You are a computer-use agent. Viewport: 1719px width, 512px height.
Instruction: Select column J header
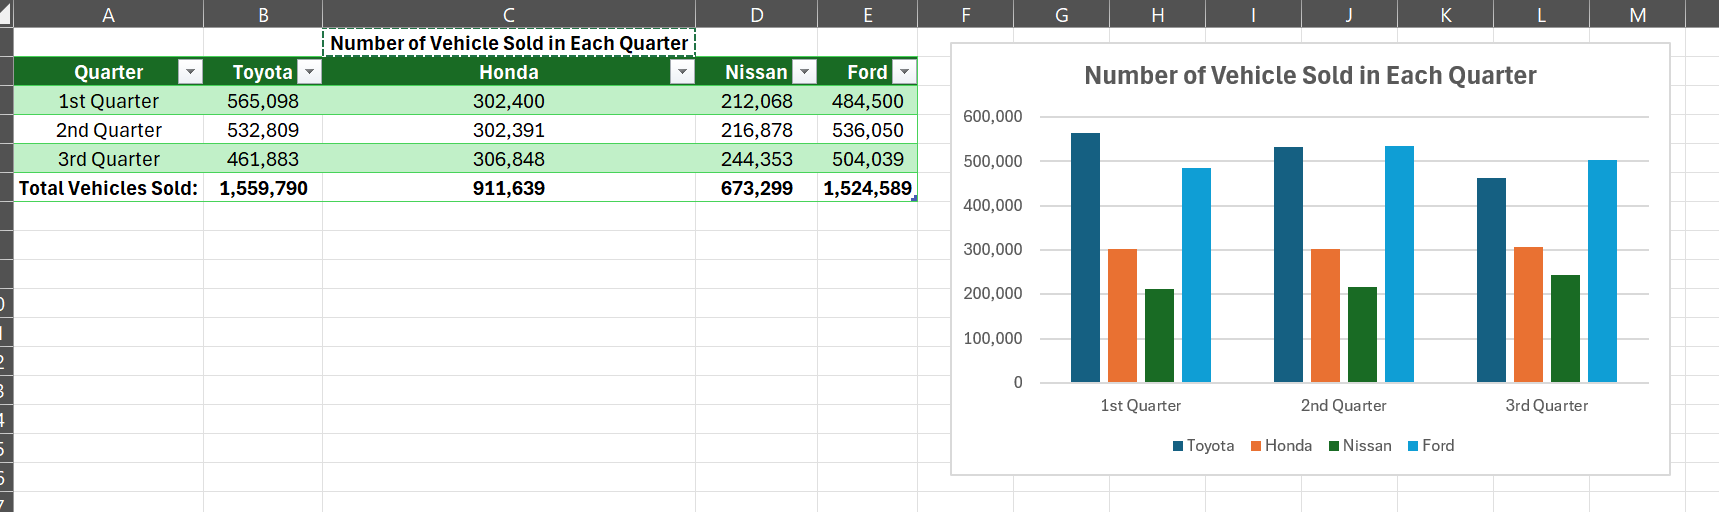[1350, 14]
